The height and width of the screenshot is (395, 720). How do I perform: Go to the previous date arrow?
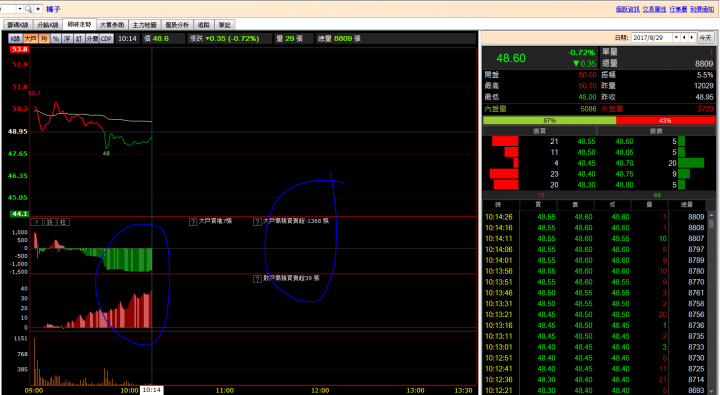tap(684, 38)
